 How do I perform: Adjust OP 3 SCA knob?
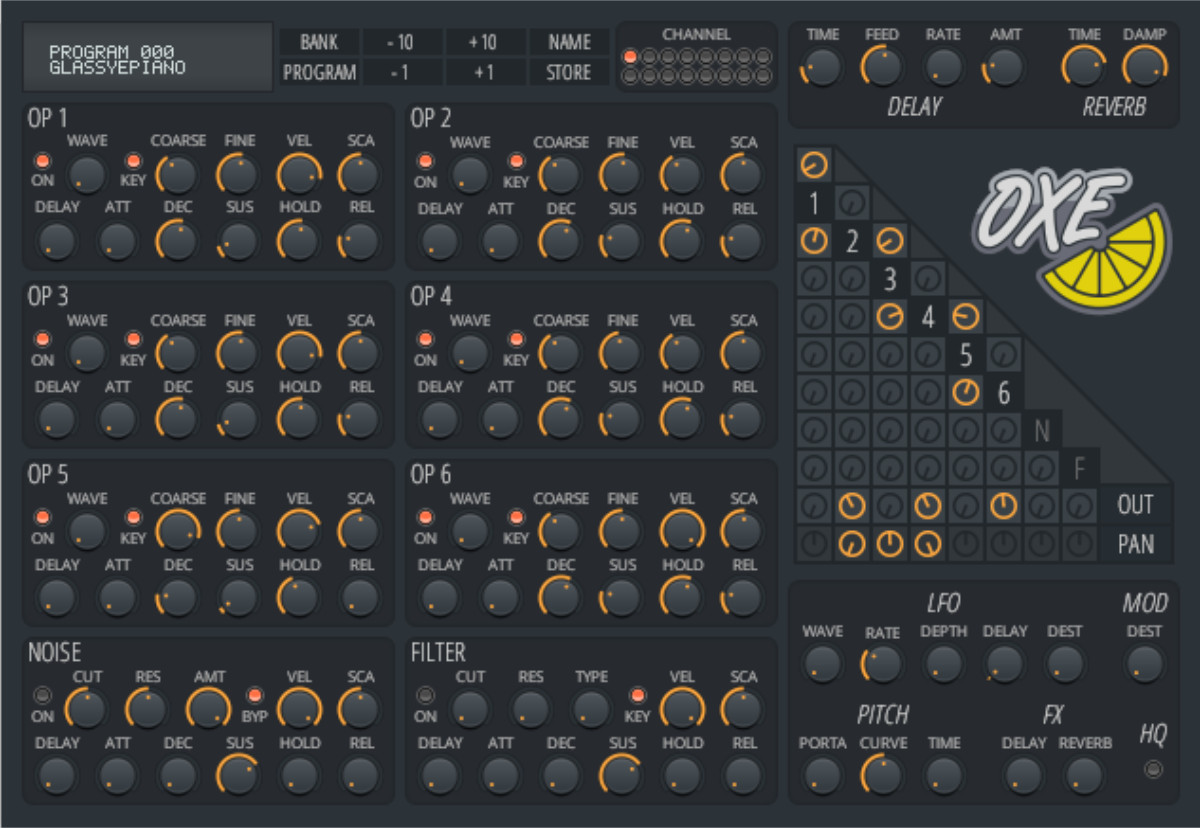click(360, 353)
